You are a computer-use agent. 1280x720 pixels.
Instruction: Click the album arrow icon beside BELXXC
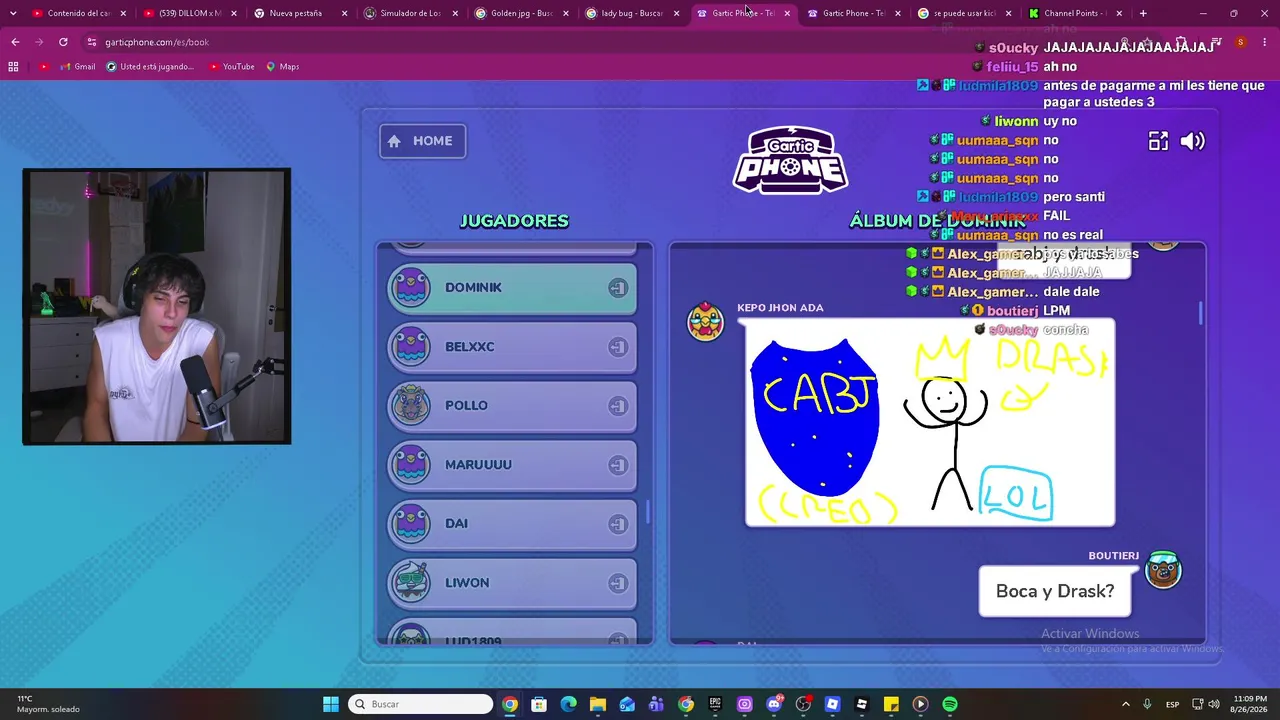[618, 347]
